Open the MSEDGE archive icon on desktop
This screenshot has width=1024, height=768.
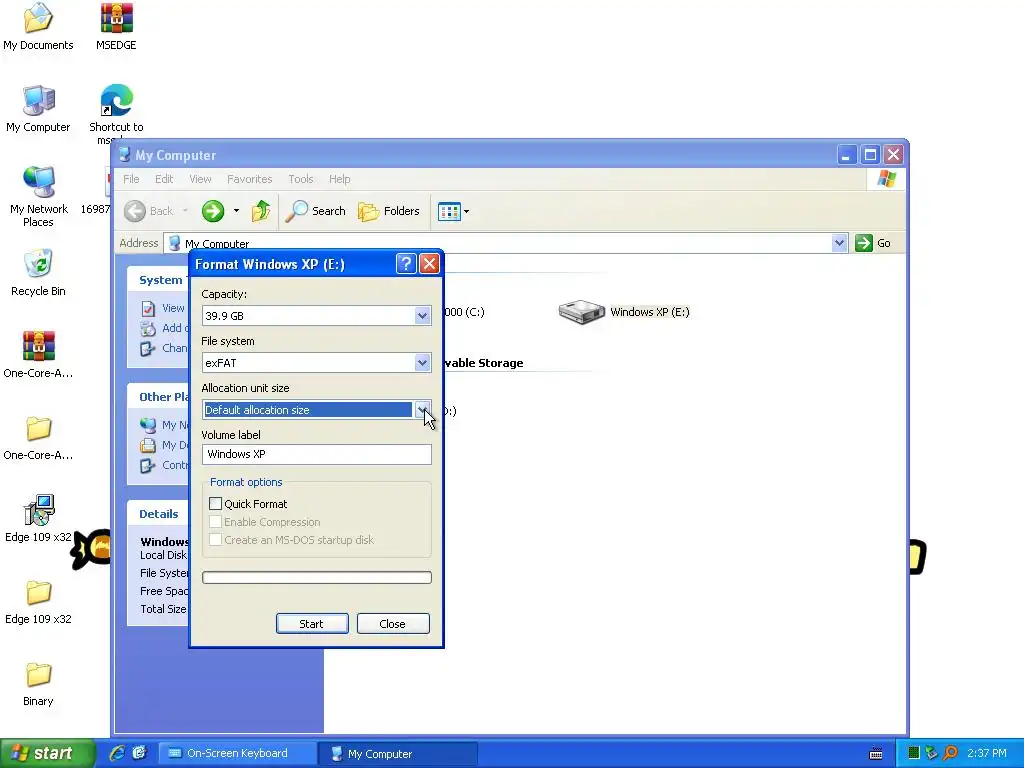(116, 27)
